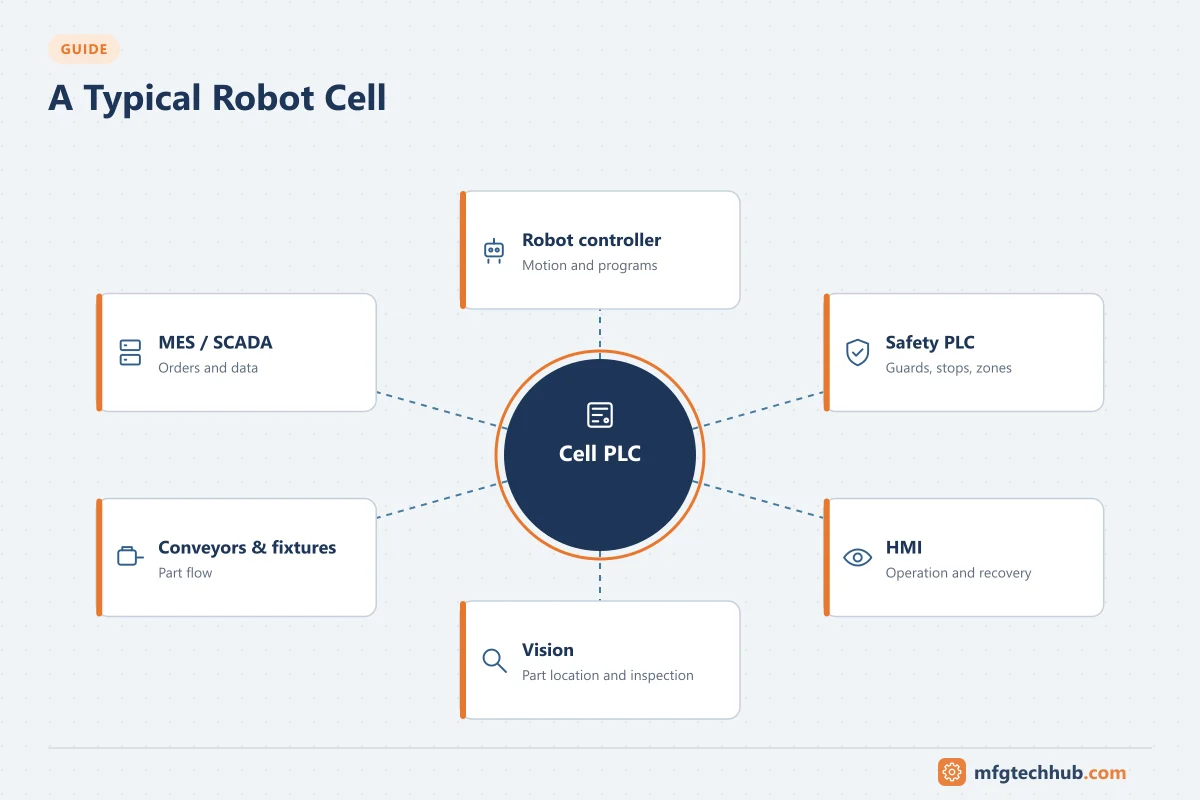Screen dimensions: 1200x800
Task: Click the 'Vision' title
Action: [x=548, y=650]
